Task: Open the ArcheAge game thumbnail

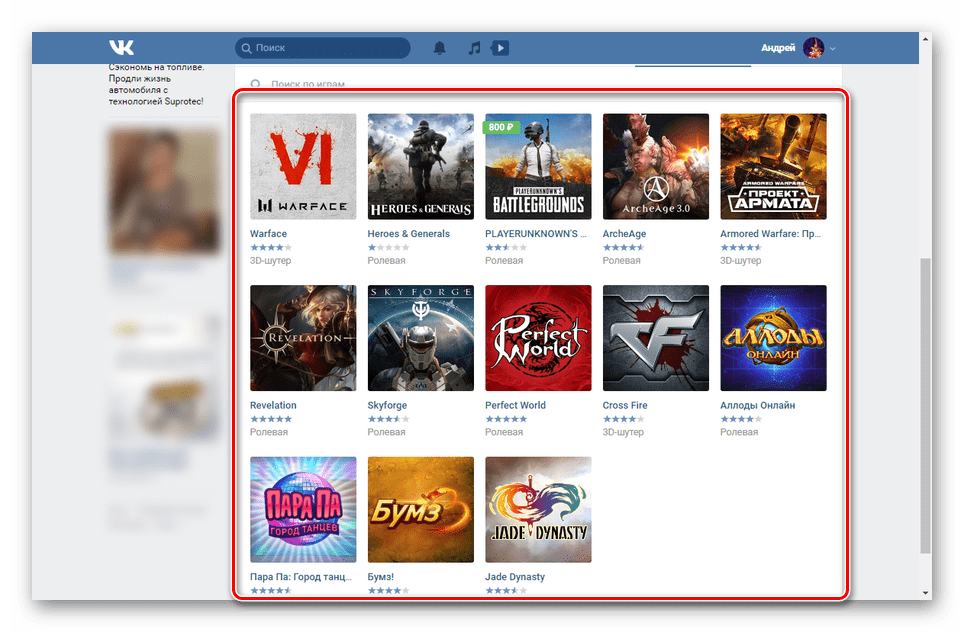Action: click(x=655, y=166)
